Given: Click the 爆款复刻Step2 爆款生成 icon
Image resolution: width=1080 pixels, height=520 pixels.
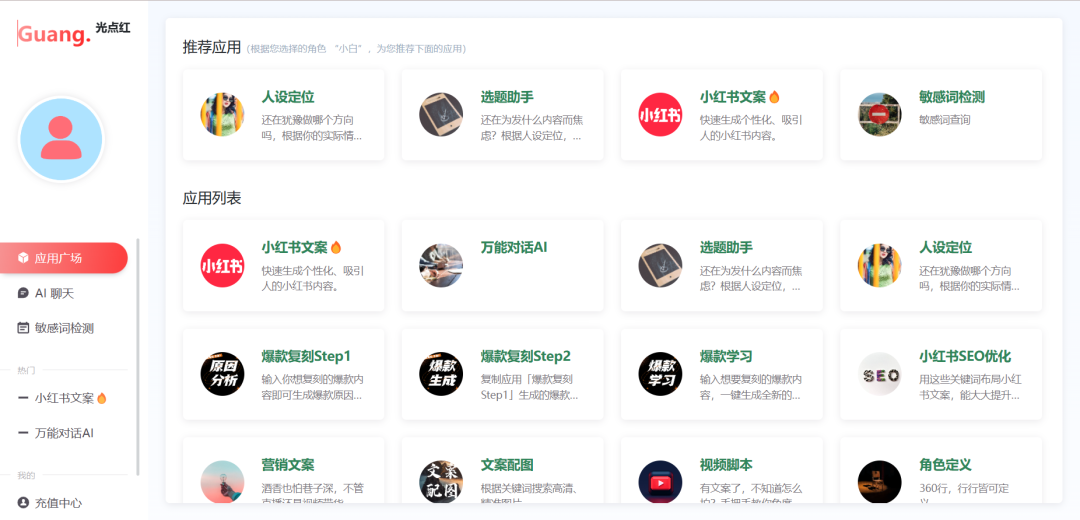Looking at the screenshot, I should (x=442, y=374).
